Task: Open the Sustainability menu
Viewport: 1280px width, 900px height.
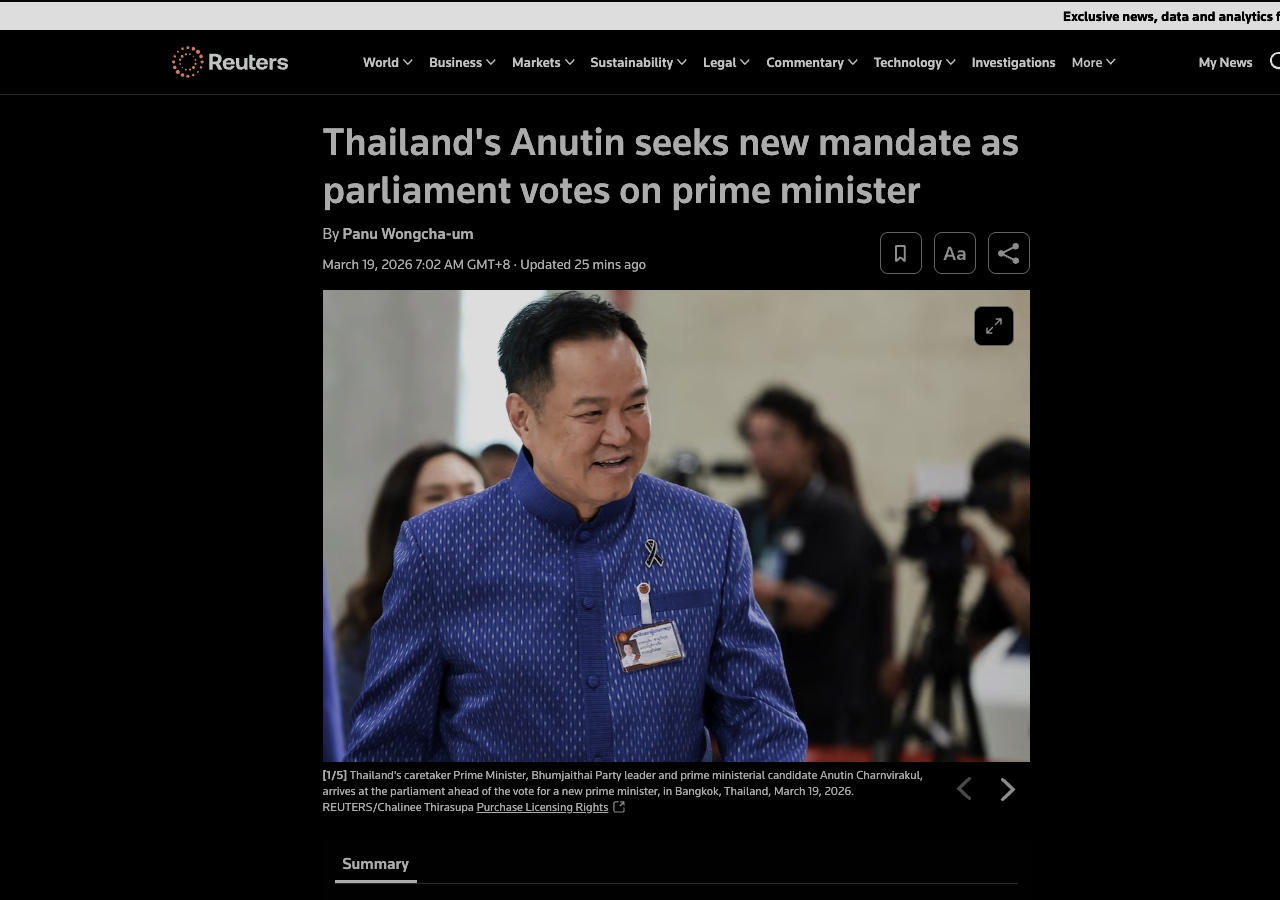Action: 638,62
